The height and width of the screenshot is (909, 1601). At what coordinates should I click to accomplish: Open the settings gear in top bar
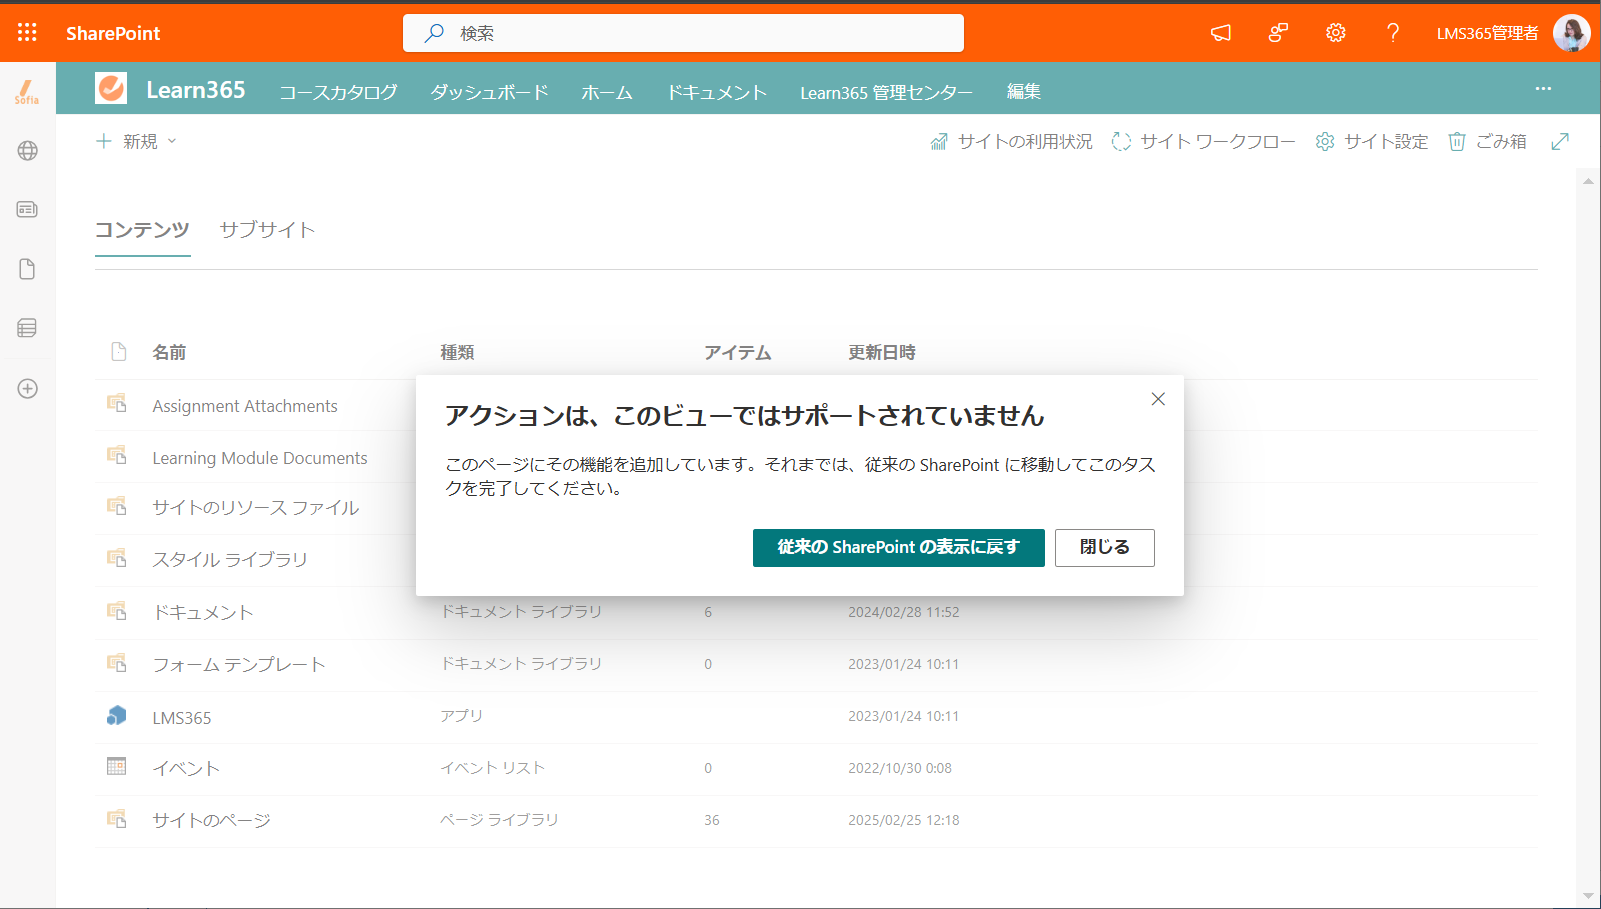click(1336, 33)
